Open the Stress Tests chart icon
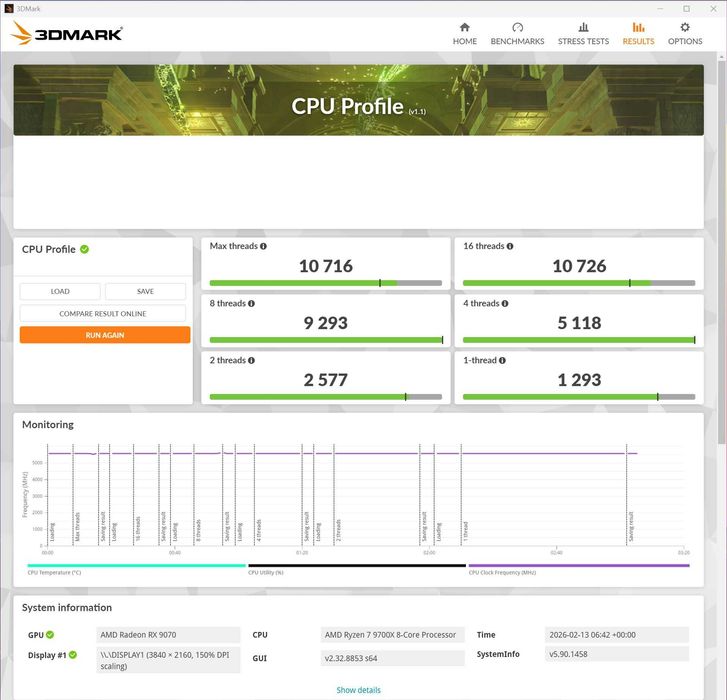 point(583,27)
